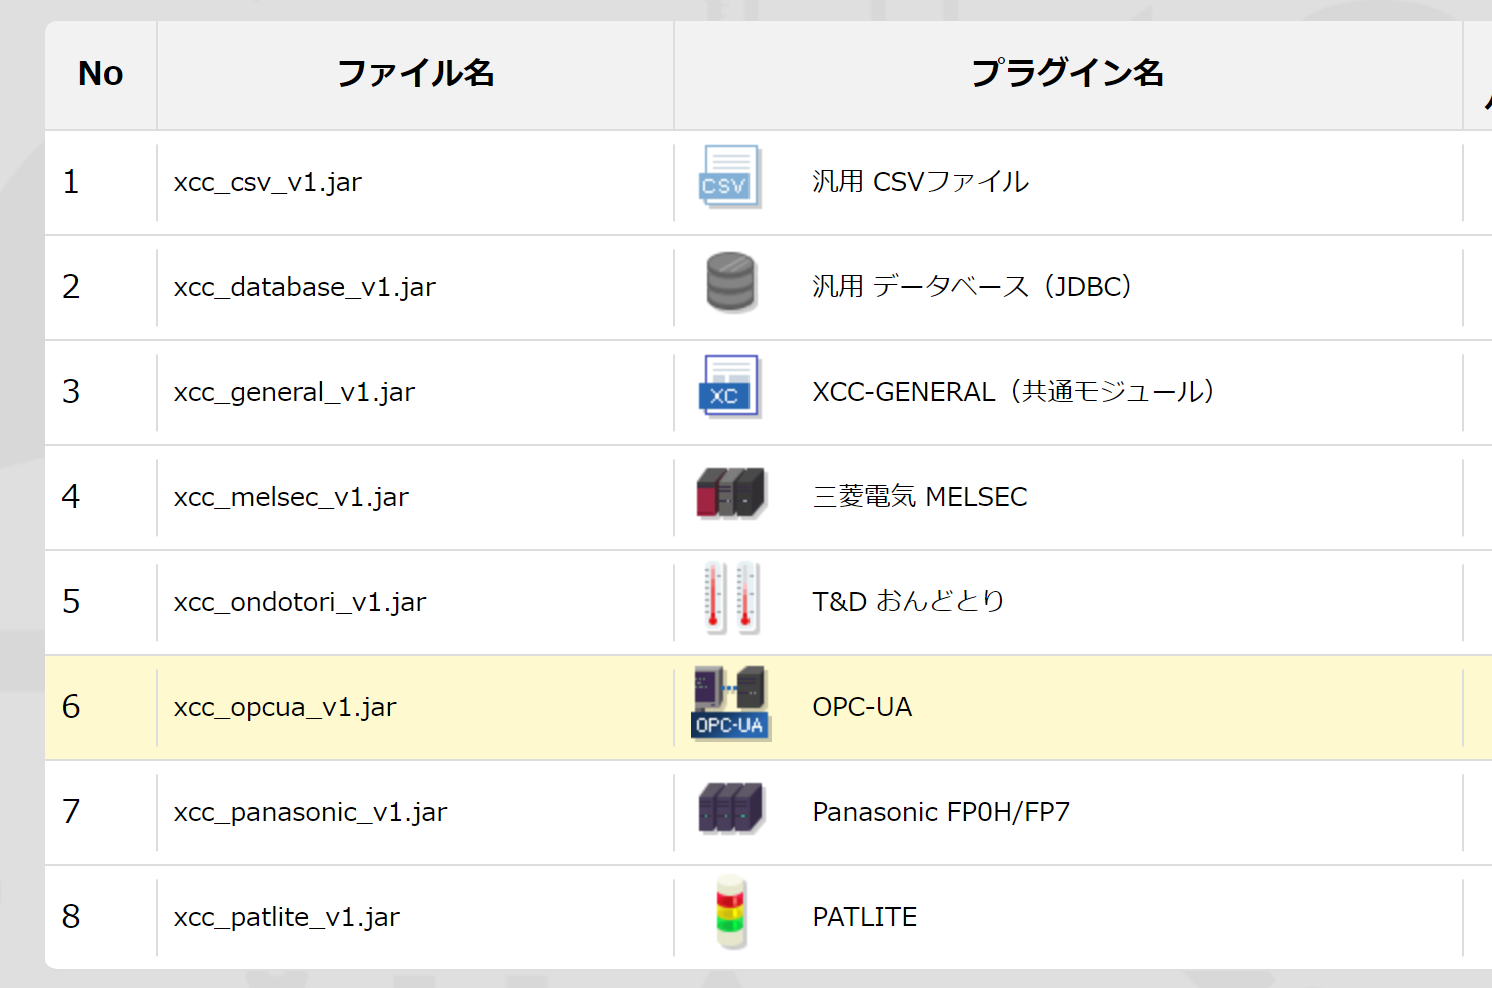Click the PATLITE signal tower icon
Image resolution: width=1492 pixels, height=988 pixels.
pyautogui.click(x=731, y=913)
